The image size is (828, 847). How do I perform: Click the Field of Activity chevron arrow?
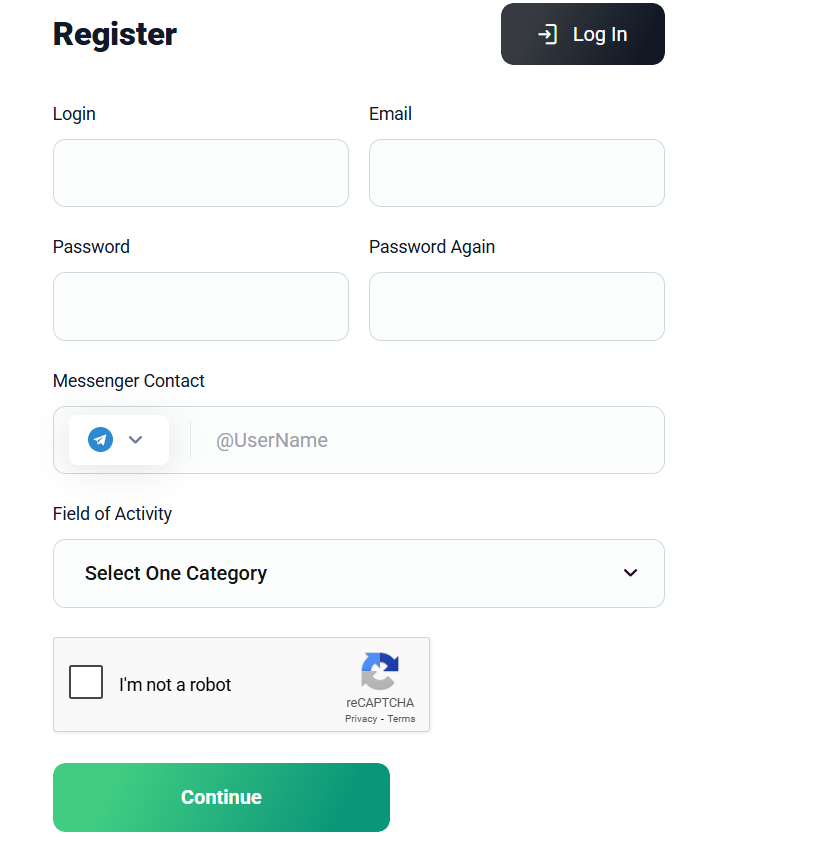tap(630, 573)
